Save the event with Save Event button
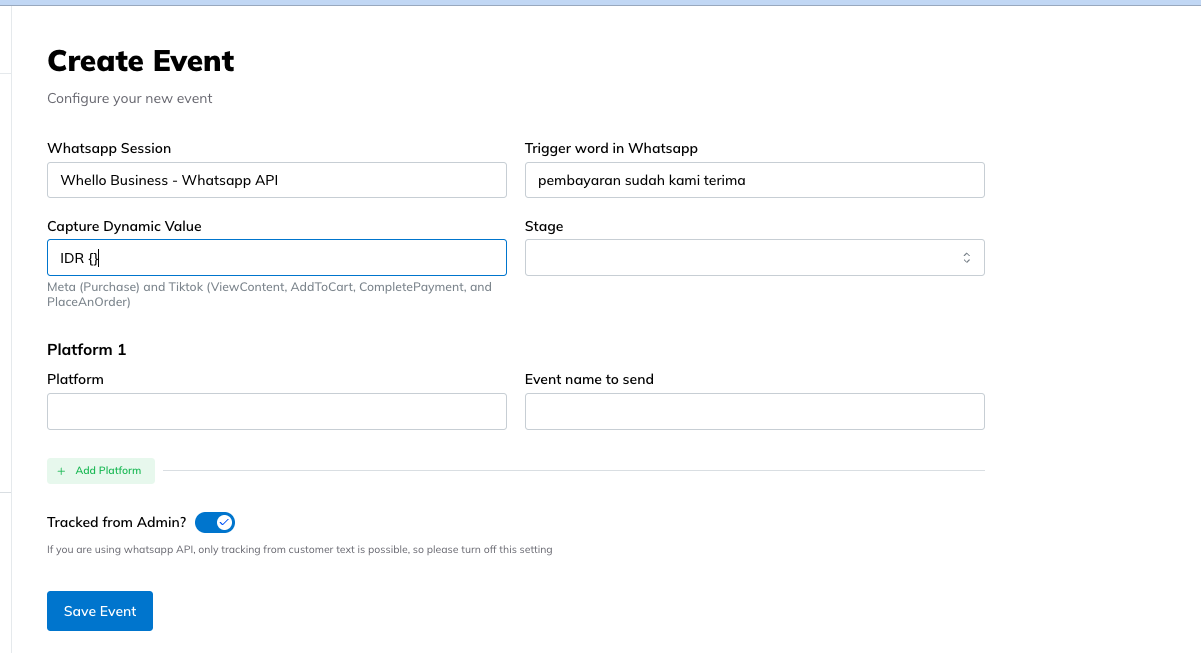This screenshot has width=1201, height=653. 100,611
